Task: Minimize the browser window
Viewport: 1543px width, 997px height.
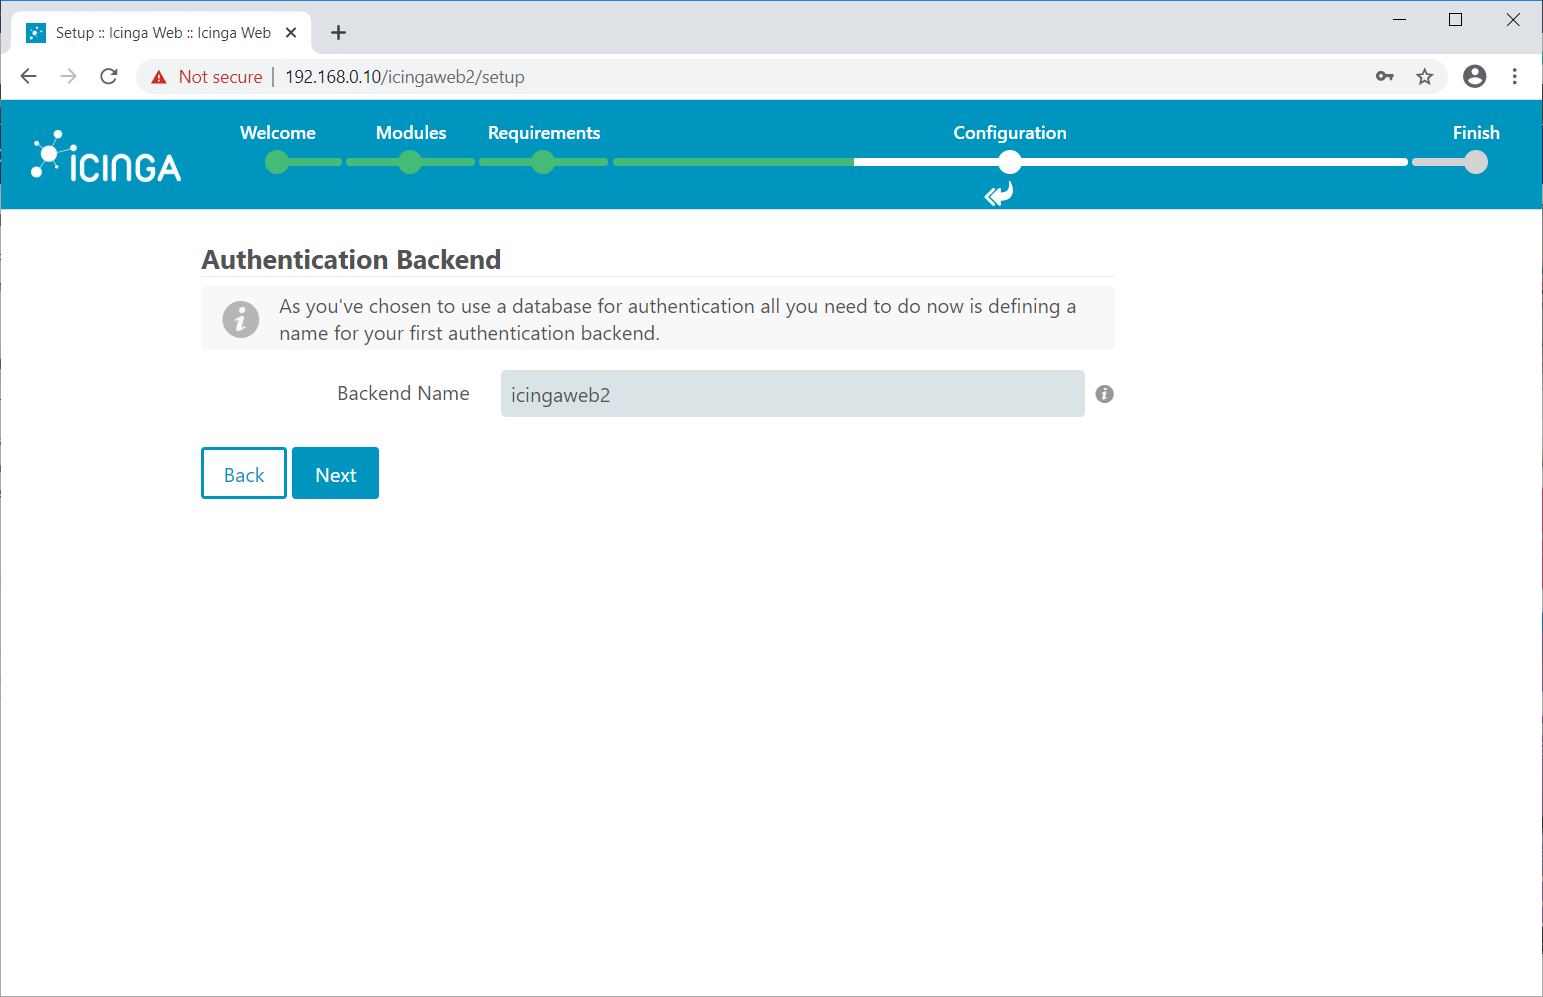Action: [x=1400, y=20]
